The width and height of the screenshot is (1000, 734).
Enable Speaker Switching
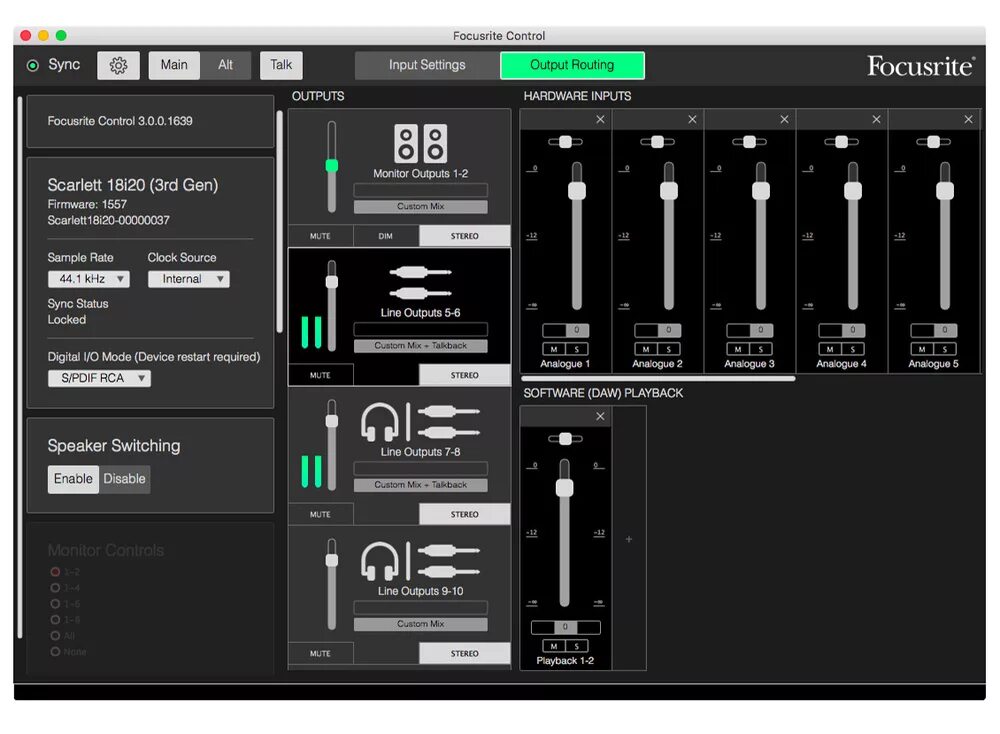[73, 479]
